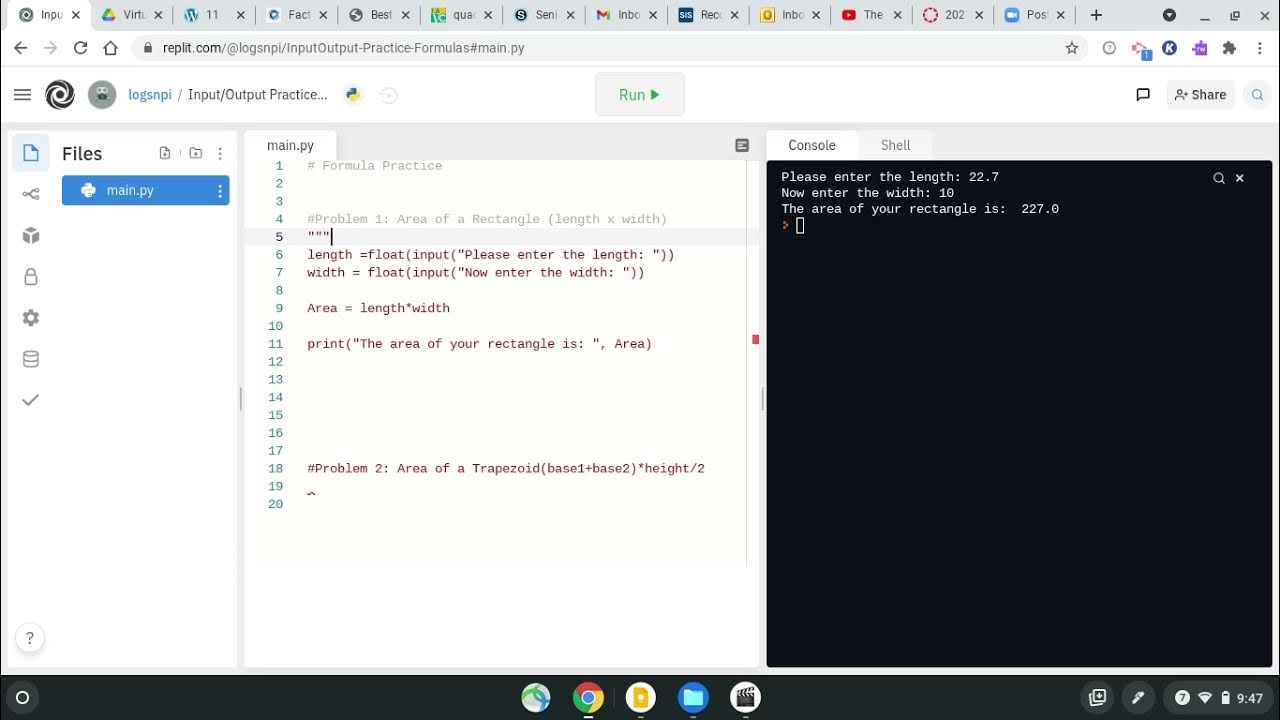Click the Share button
The width and height of the screenshot is (1280, 720).
(1200, 95)
